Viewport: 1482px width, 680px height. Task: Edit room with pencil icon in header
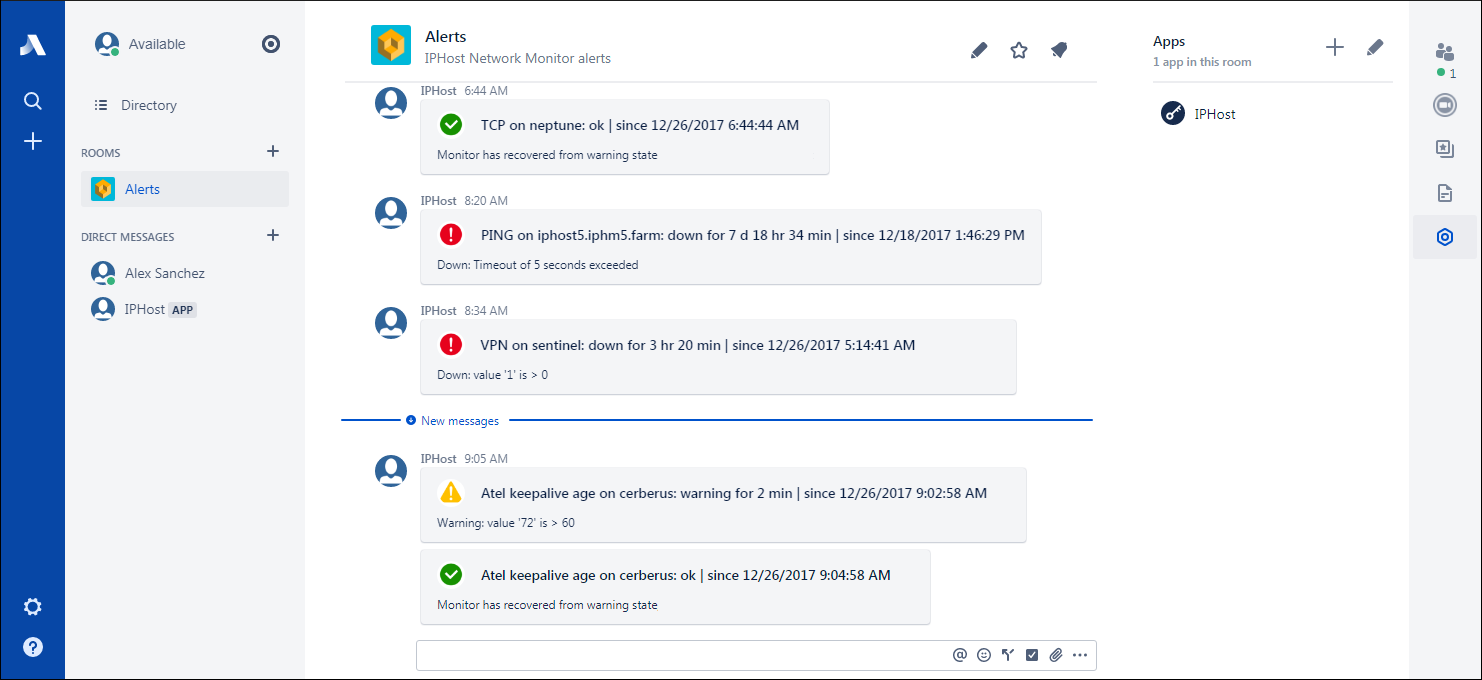(x=979, y=50)
